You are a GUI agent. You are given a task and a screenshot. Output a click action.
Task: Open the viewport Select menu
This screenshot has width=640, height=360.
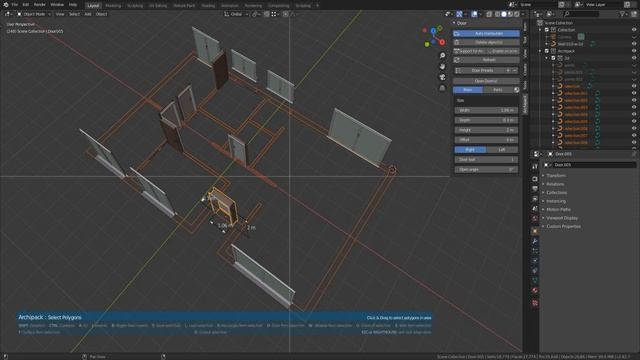click(x=74, y=14)
